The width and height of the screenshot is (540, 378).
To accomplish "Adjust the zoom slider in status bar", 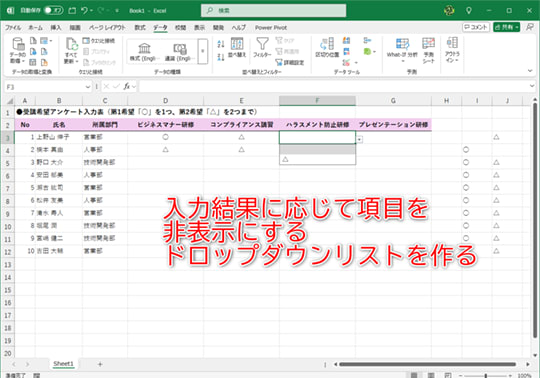I will tap(486, 376).
